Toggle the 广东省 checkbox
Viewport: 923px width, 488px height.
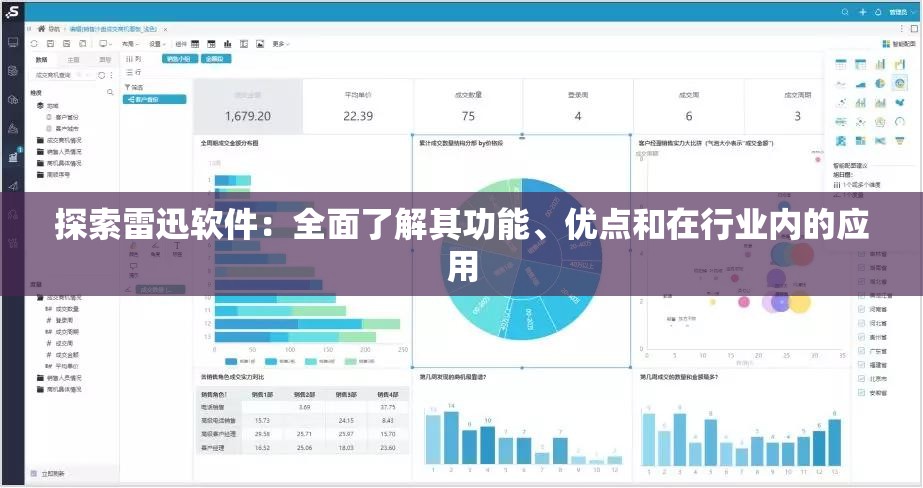861,351
